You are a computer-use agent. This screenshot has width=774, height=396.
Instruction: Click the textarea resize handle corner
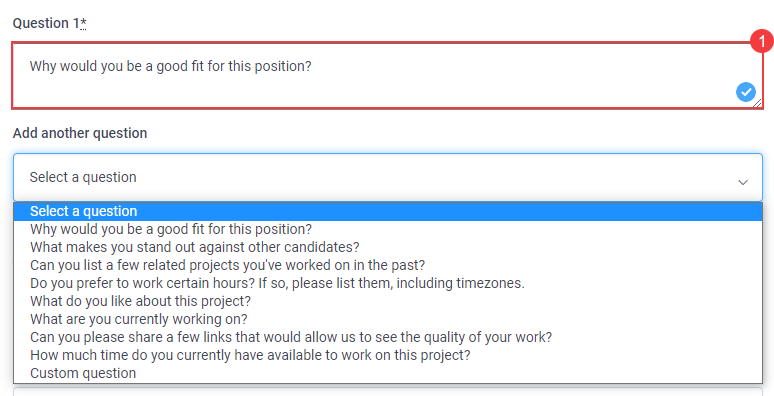click(757, 103)
